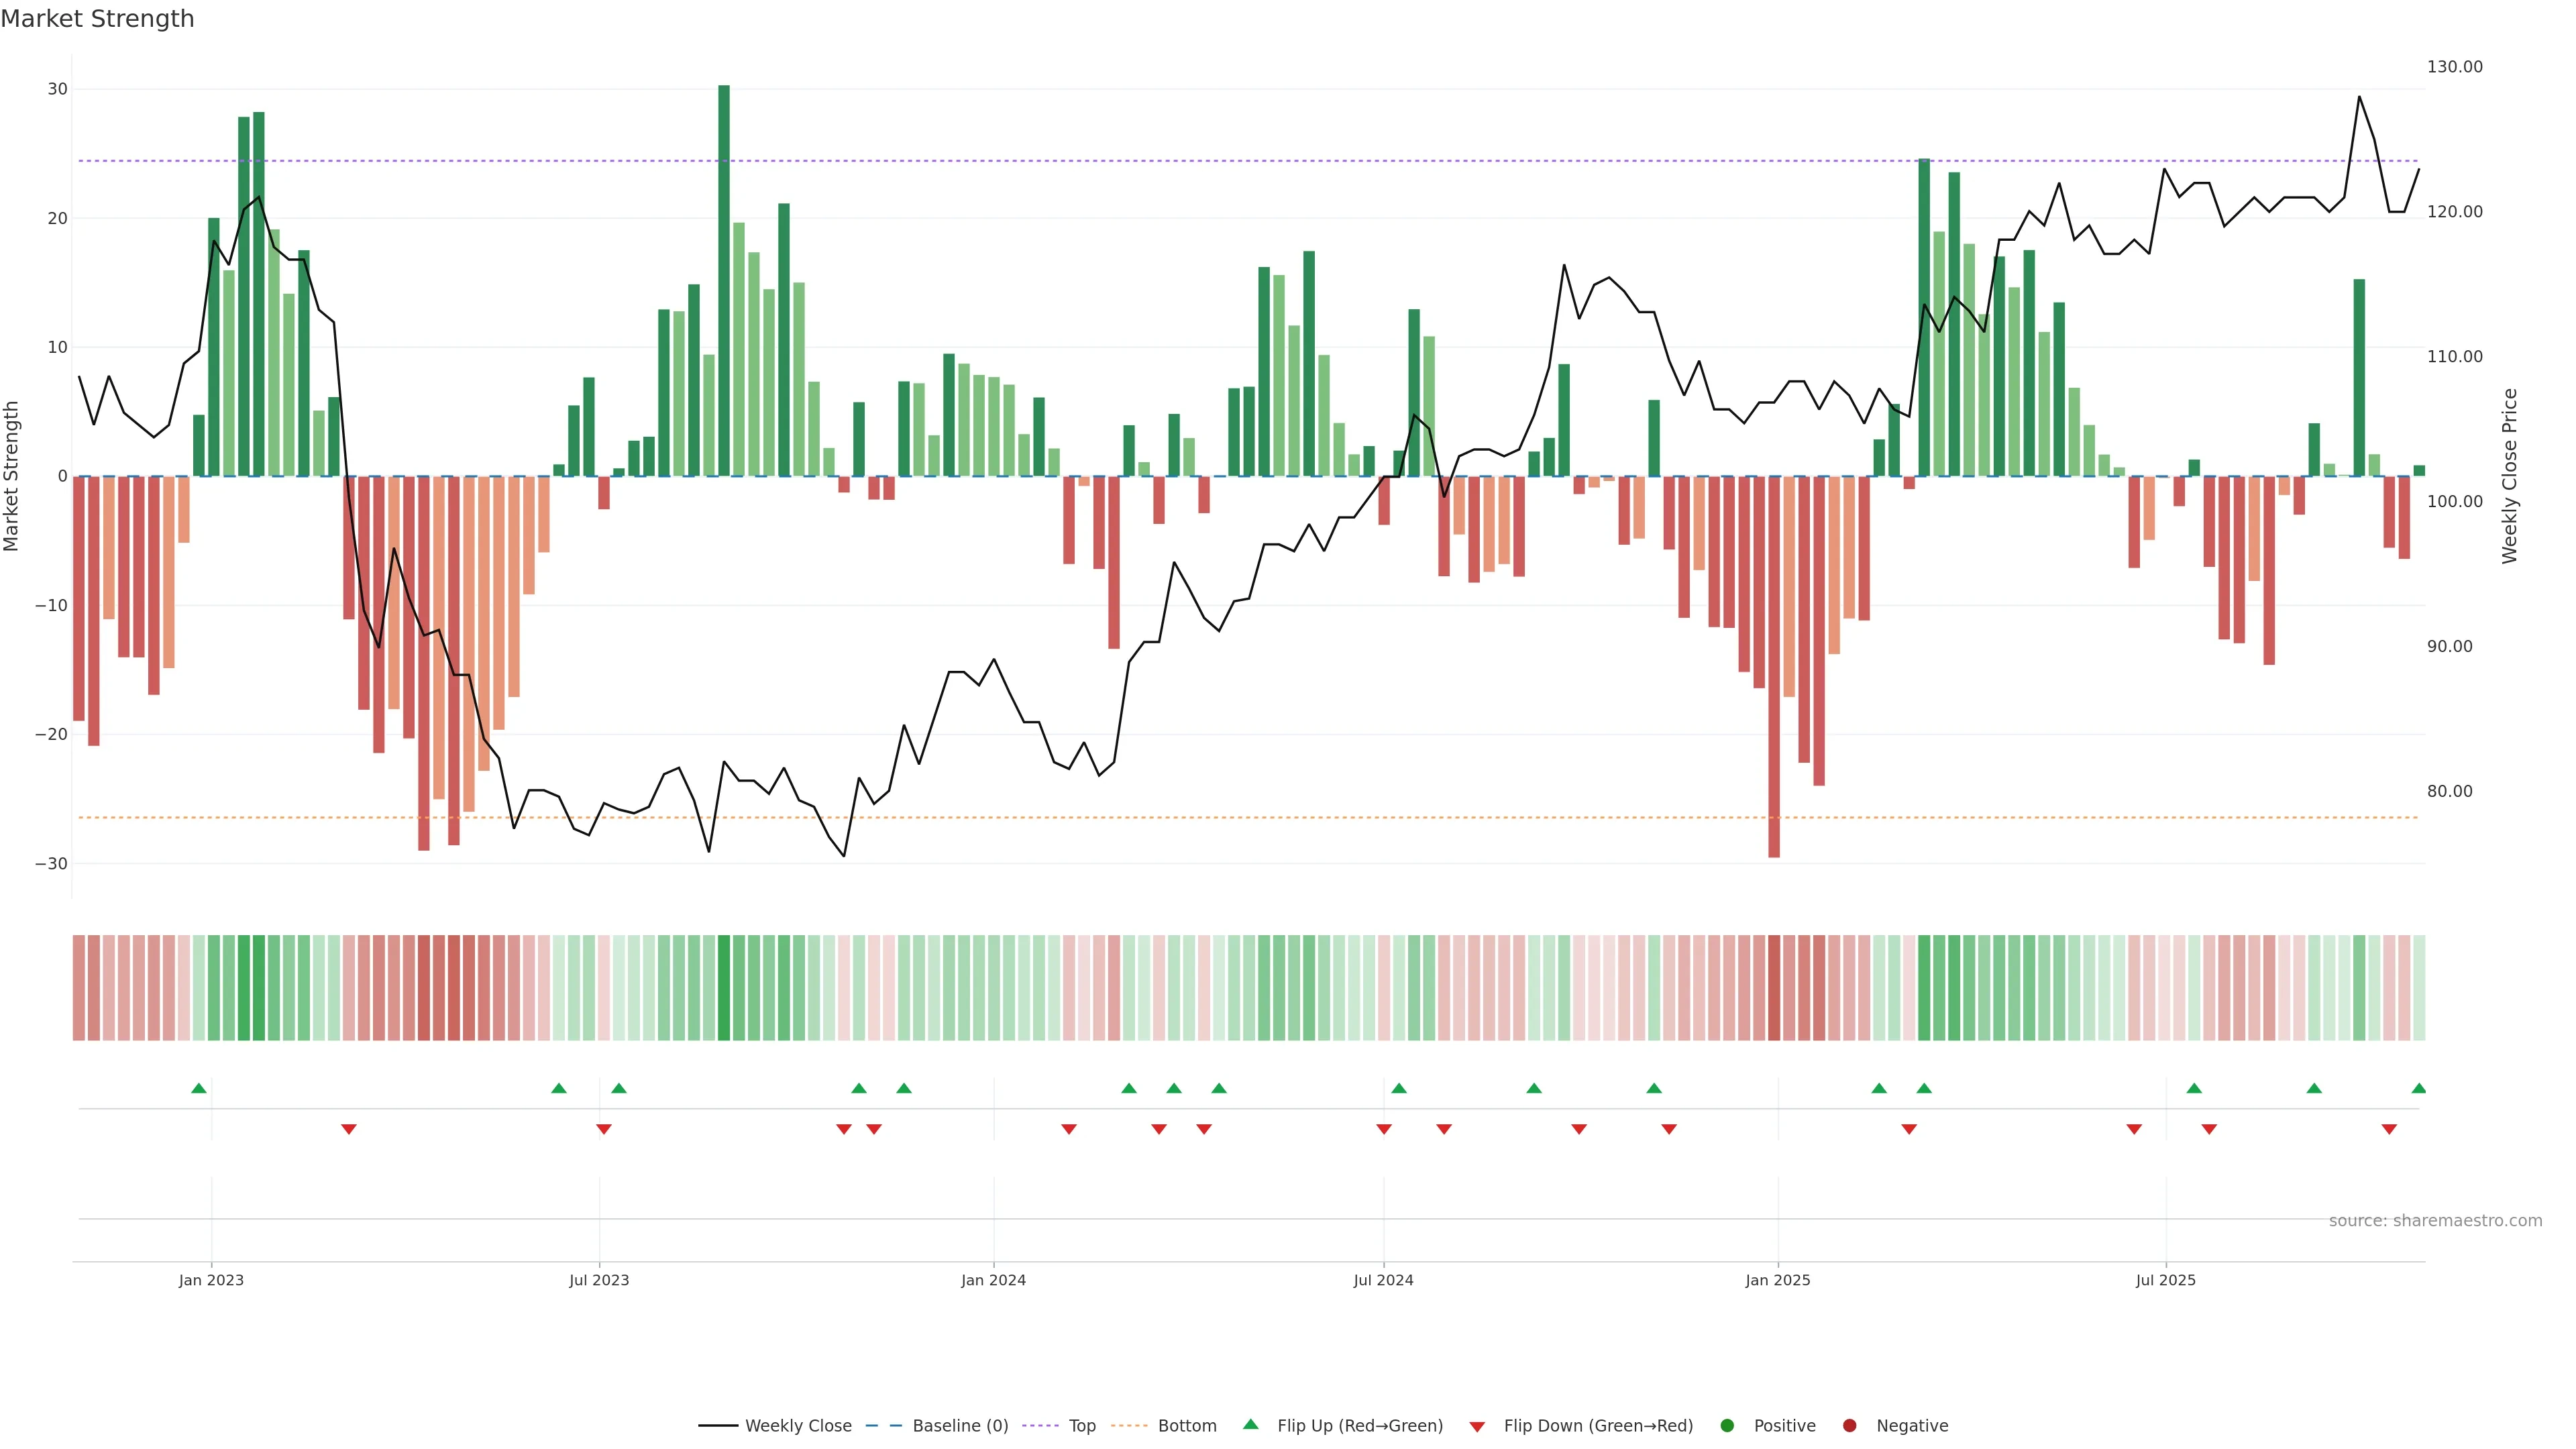Click the last red flip-down triangle marker
Screen dimensions: 2576x1449
point(2389,1129)
